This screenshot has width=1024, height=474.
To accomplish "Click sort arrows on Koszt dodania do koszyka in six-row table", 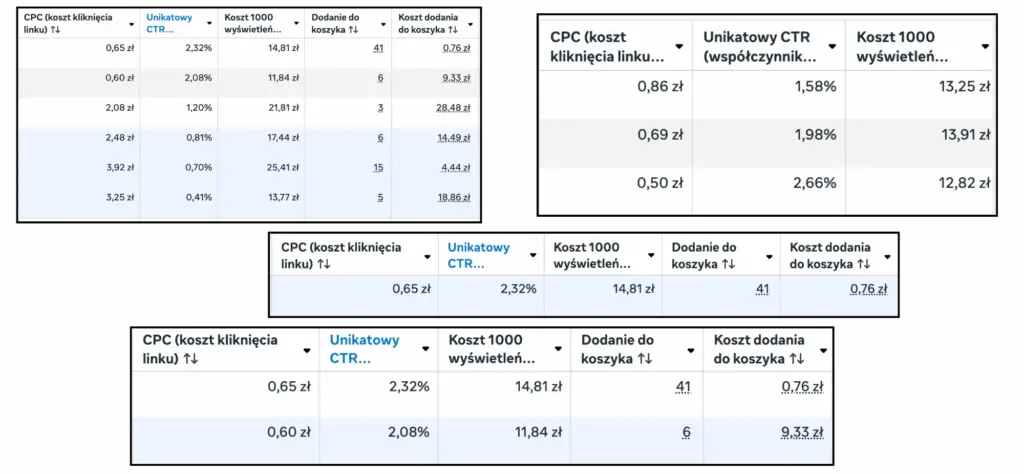I will (454, 30).
